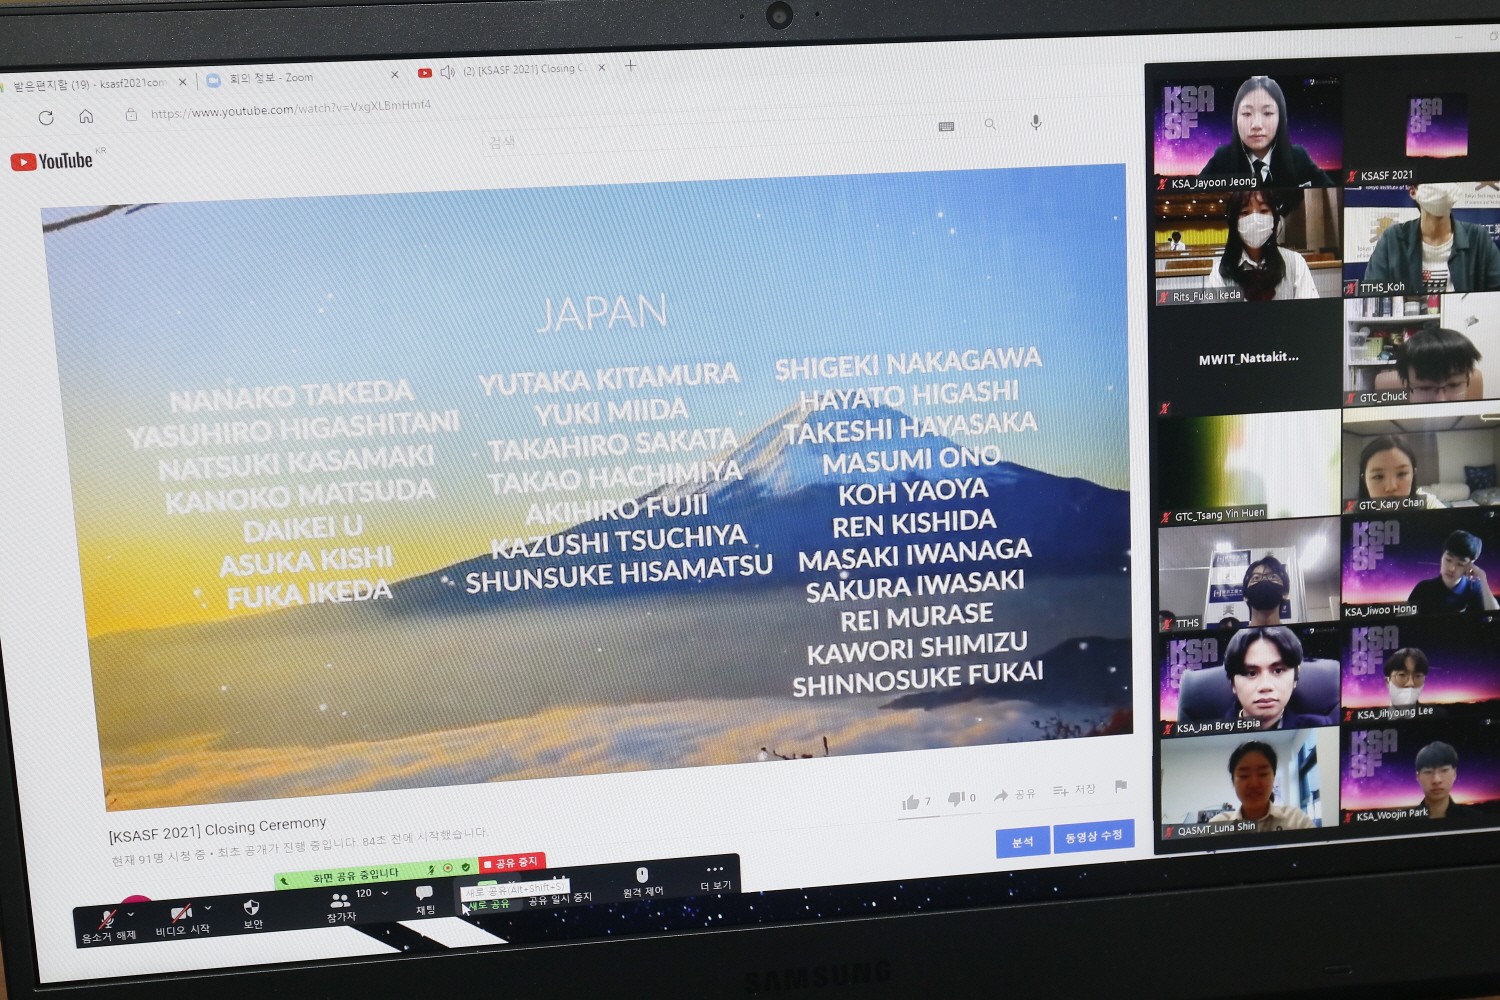This screenshot has width=1500, height=1000.
Task: Reload the page with refresh icon
Action: click(46, 118)
